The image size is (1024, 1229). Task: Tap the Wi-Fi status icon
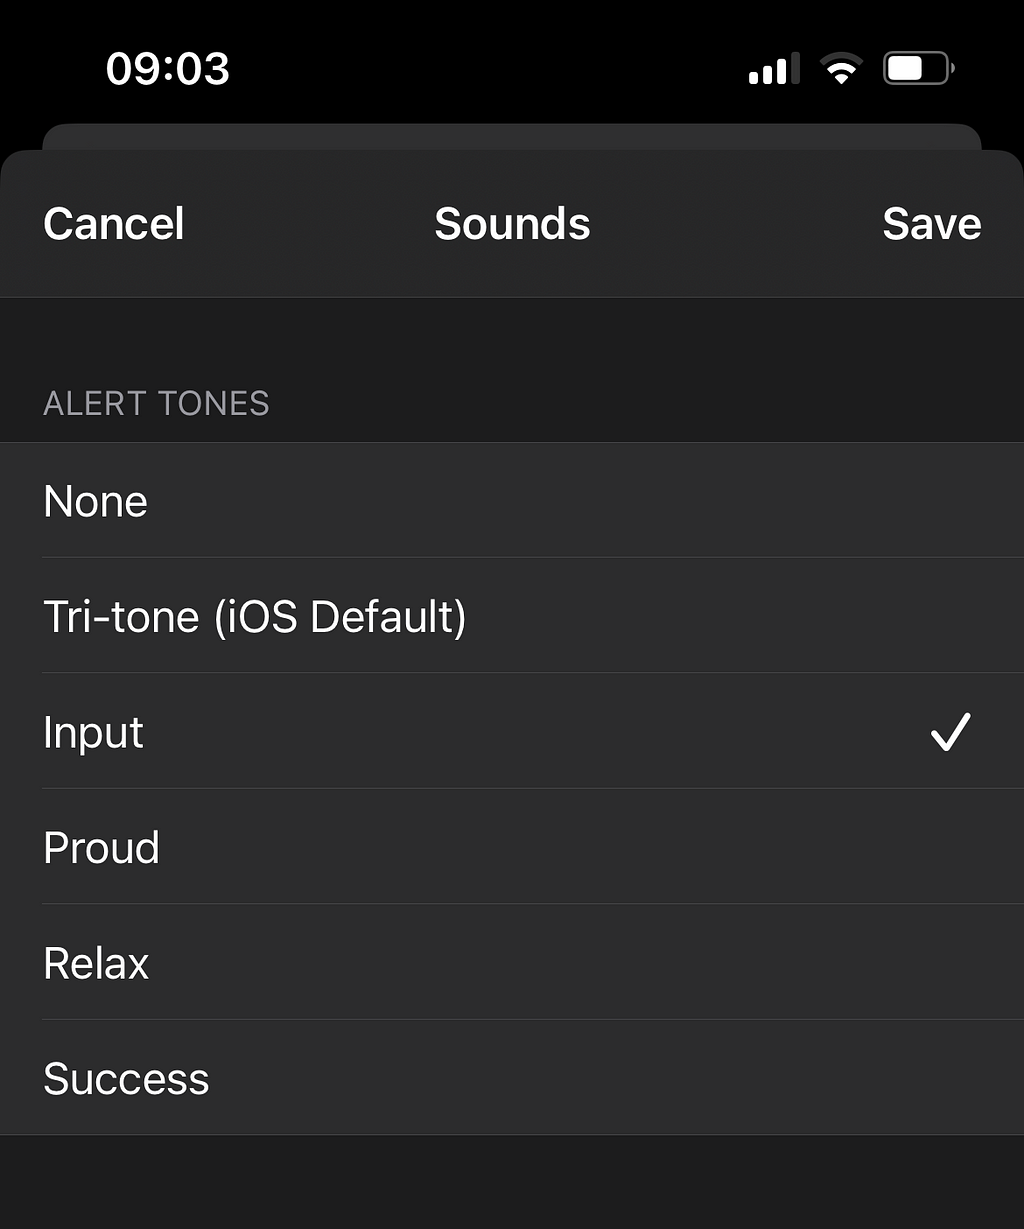click(841, 69)
